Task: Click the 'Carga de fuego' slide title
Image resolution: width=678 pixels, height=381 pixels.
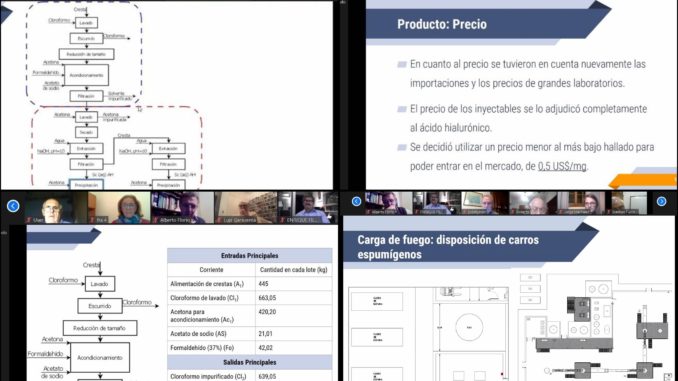Action: [448, 247]
